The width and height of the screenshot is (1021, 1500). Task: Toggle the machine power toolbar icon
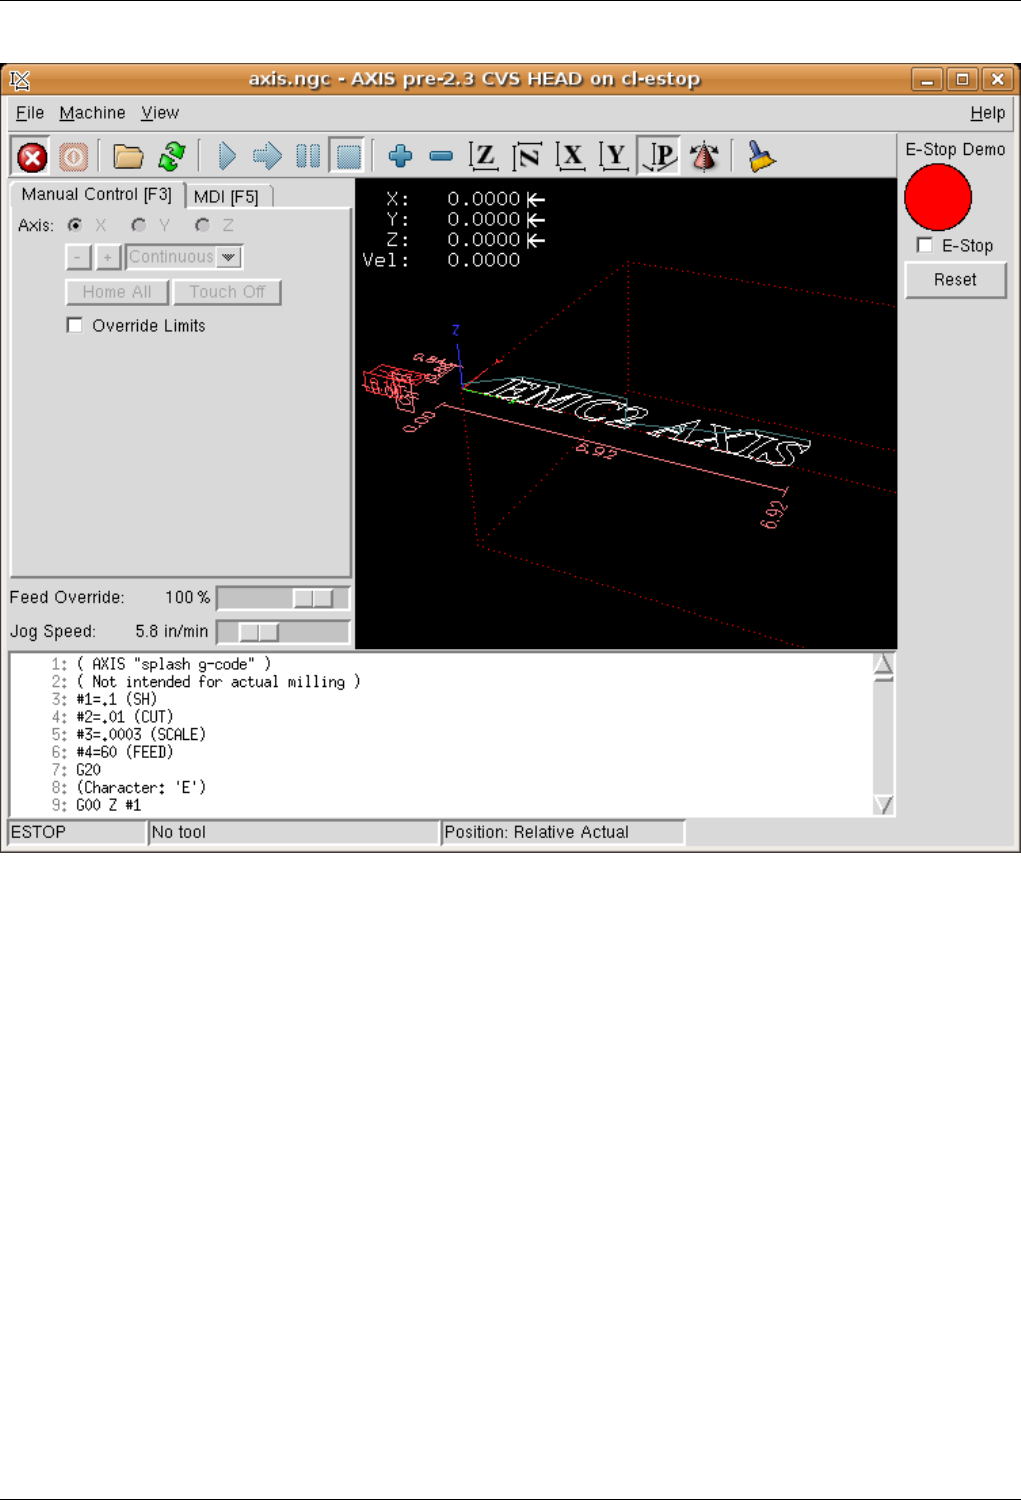73,157
